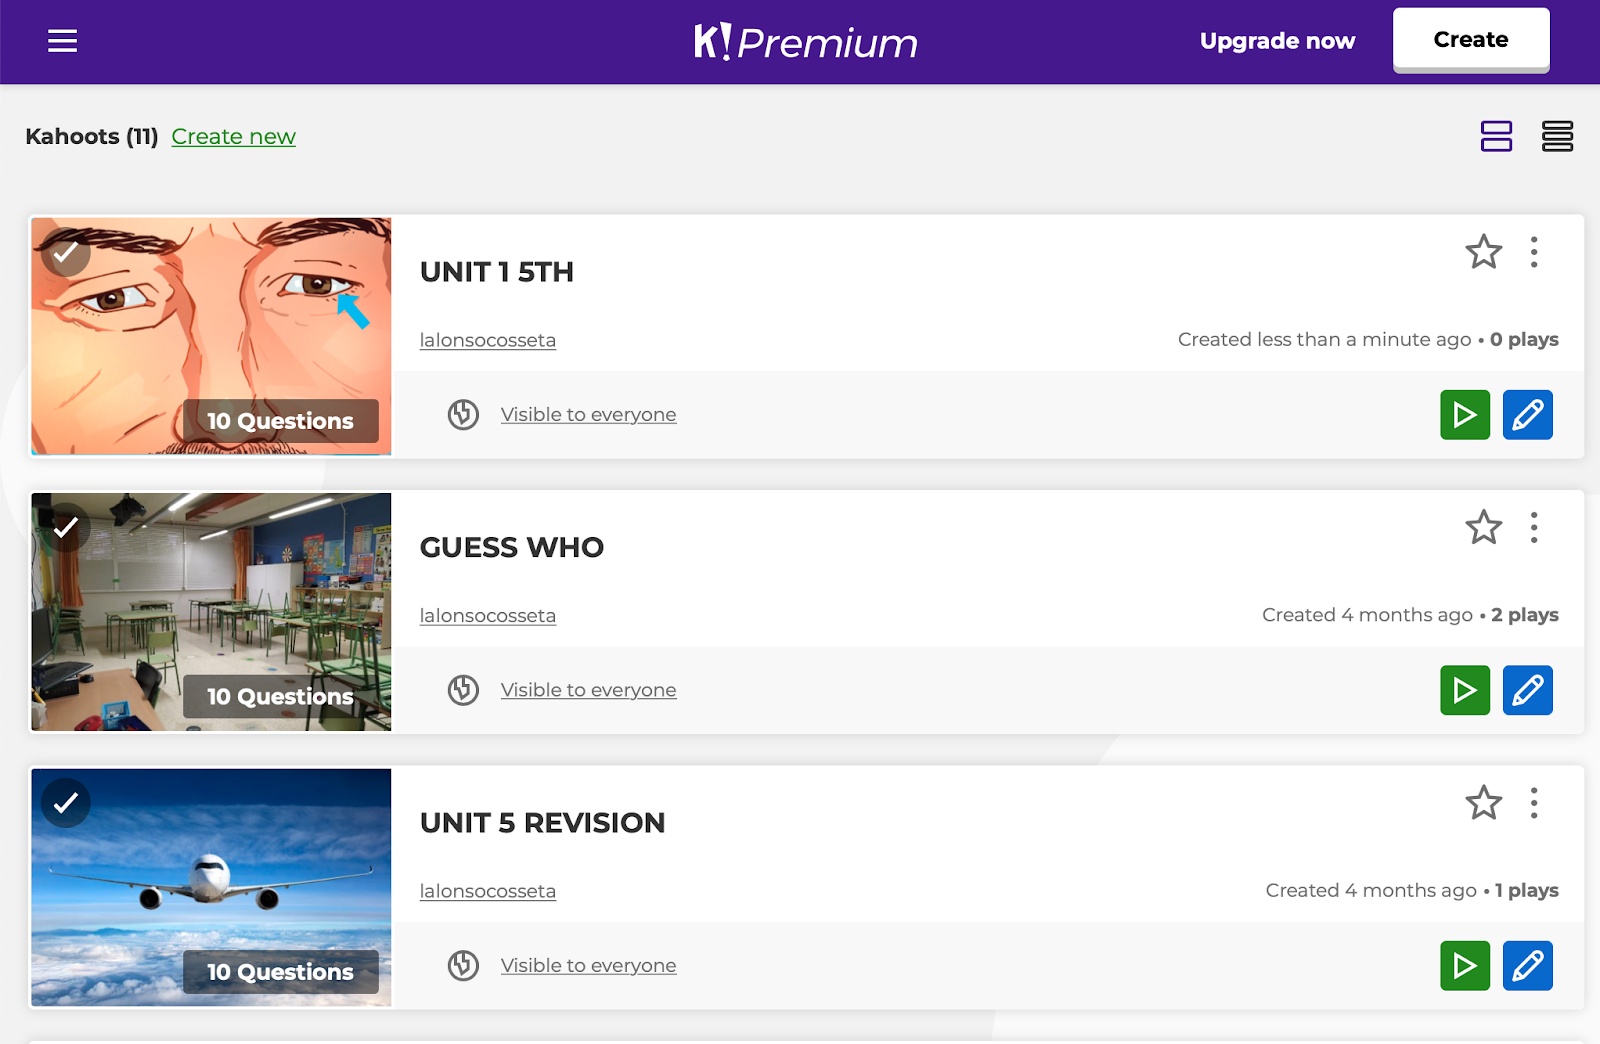Switch to expanded card view

1496,136
